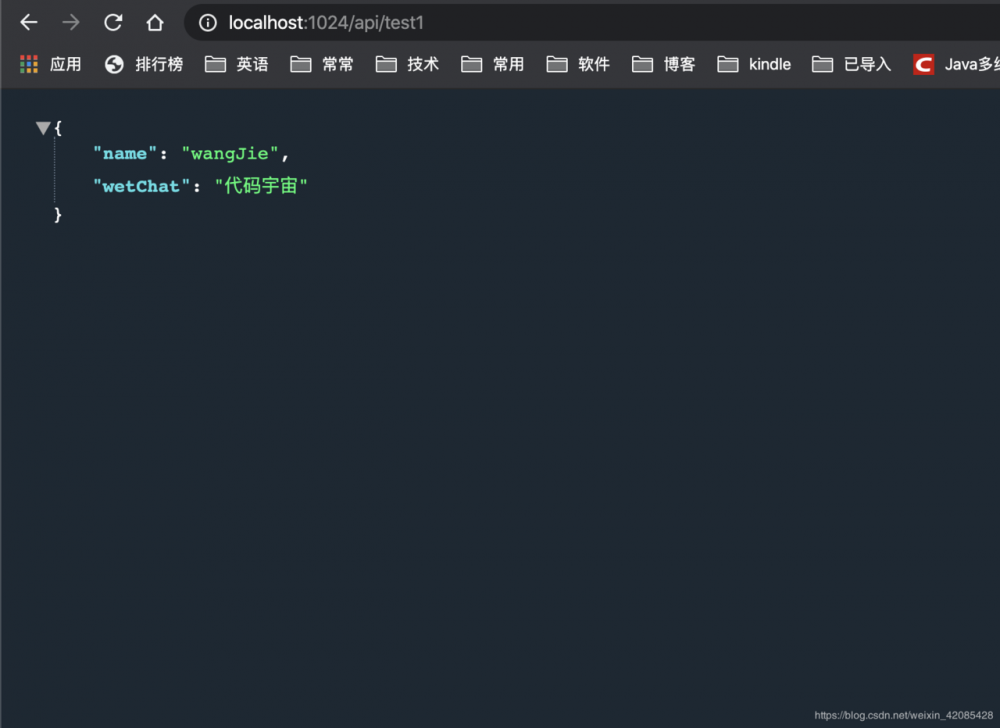Open the 常用 bookmark folder

coord(473,63)
